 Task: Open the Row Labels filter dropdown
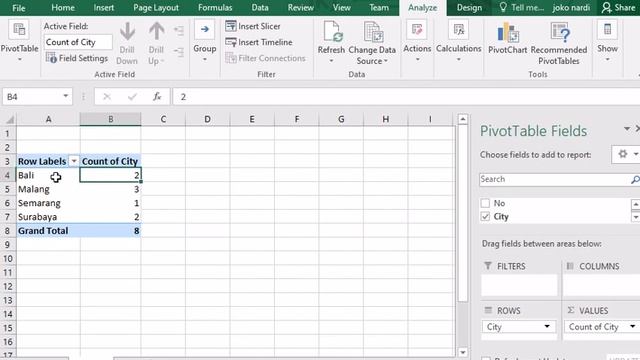[x=74, y=161]
